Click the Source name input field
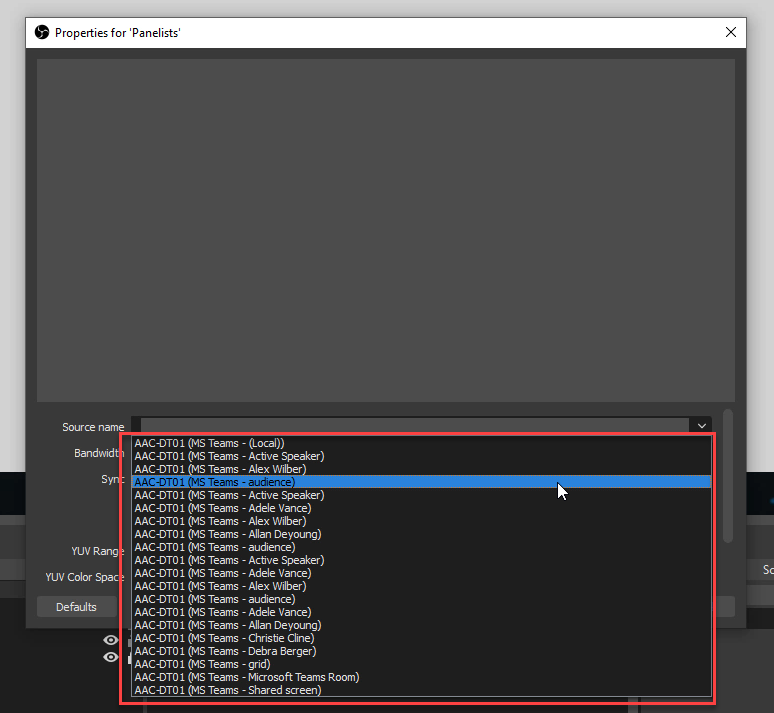This screenshot has height=713, width=774. [415, 426]
